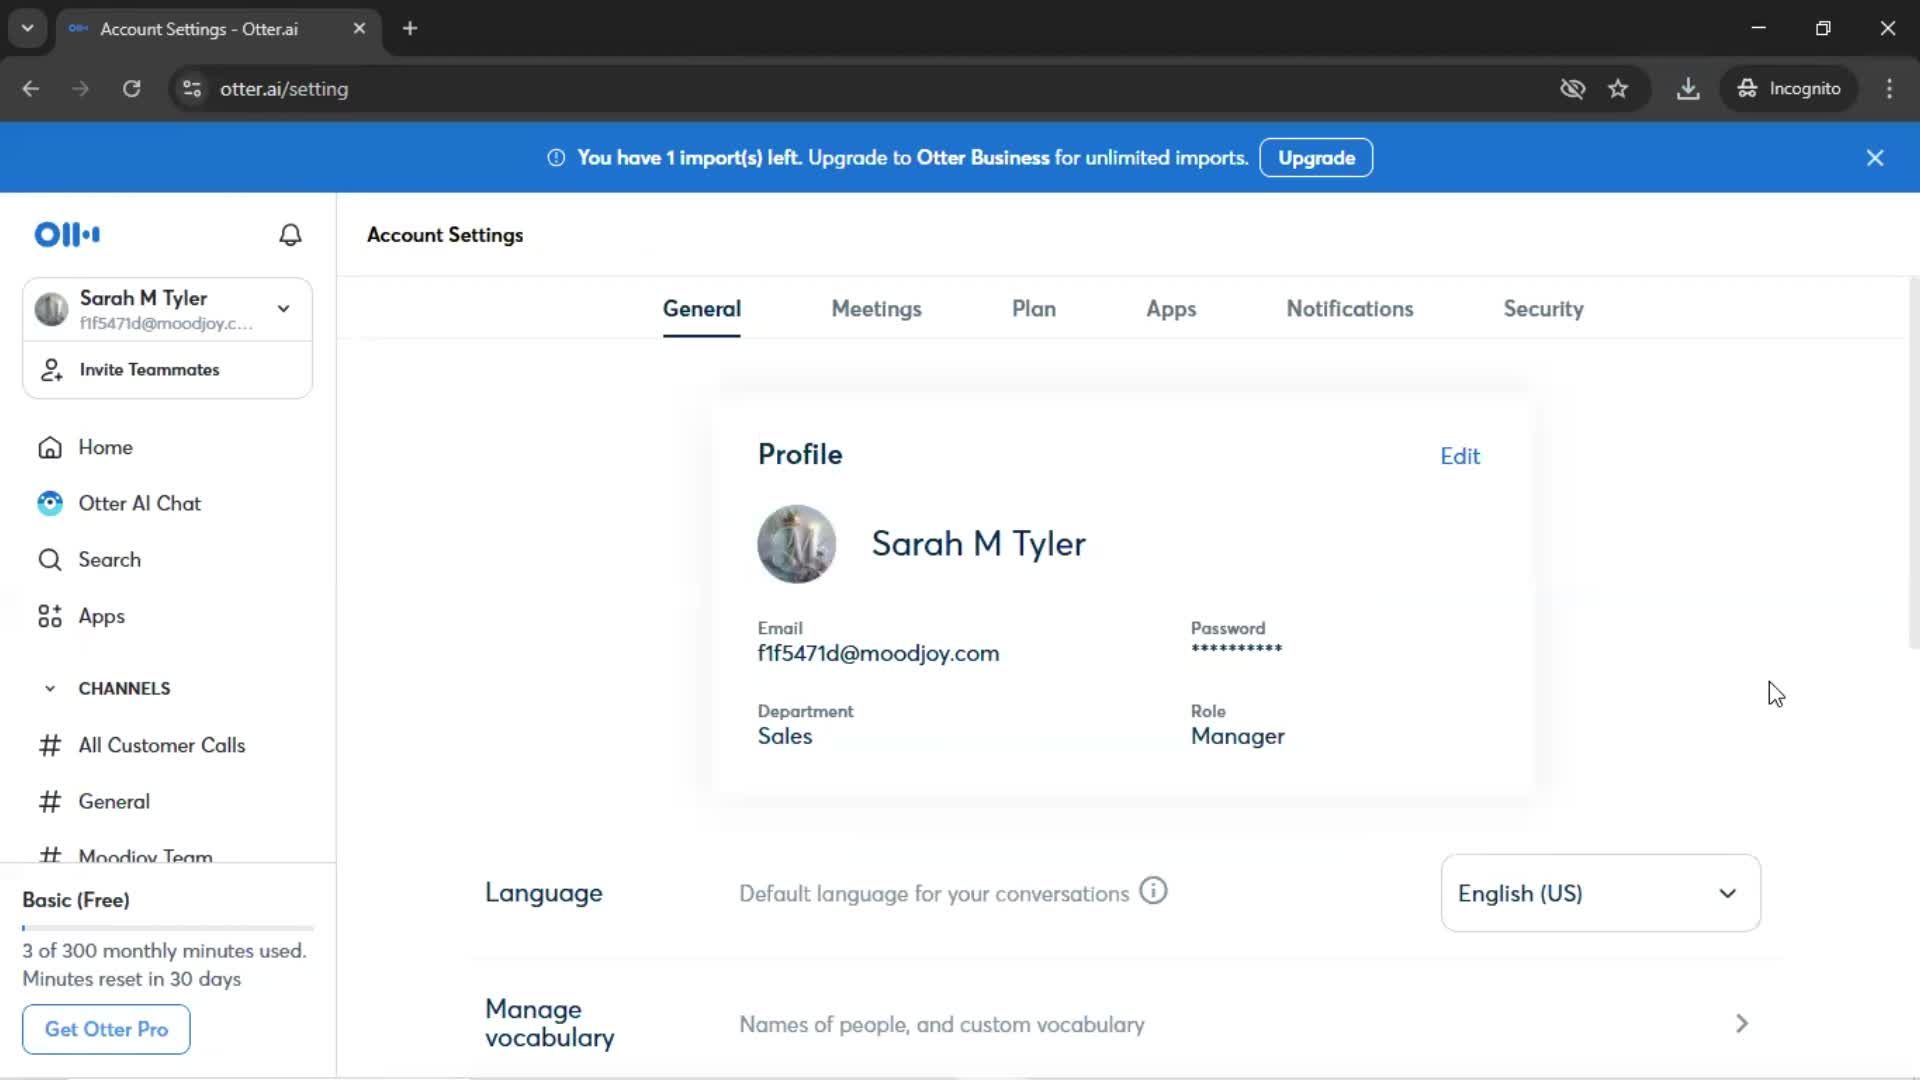Click Edit link in Profile card
This screenshot has height=1080, width=1920.
1459,456
